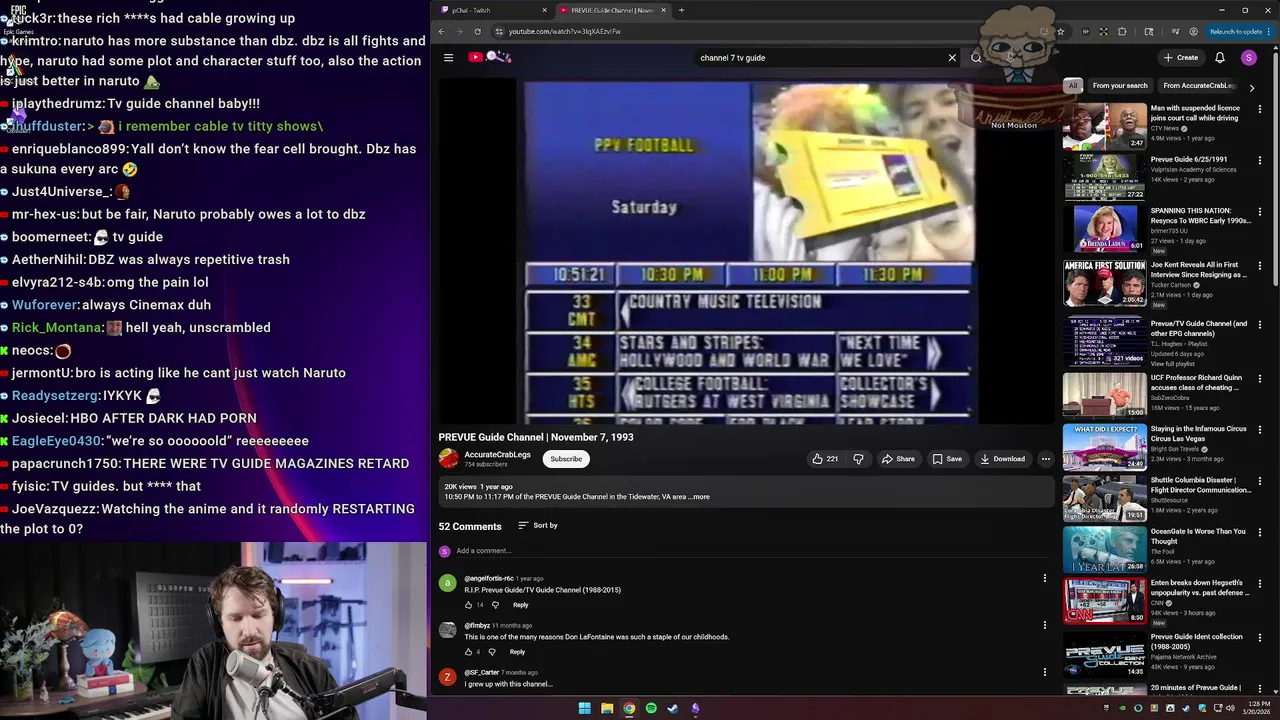Click the Download button
The image size is (1280, 720).
pos(1002,459)
